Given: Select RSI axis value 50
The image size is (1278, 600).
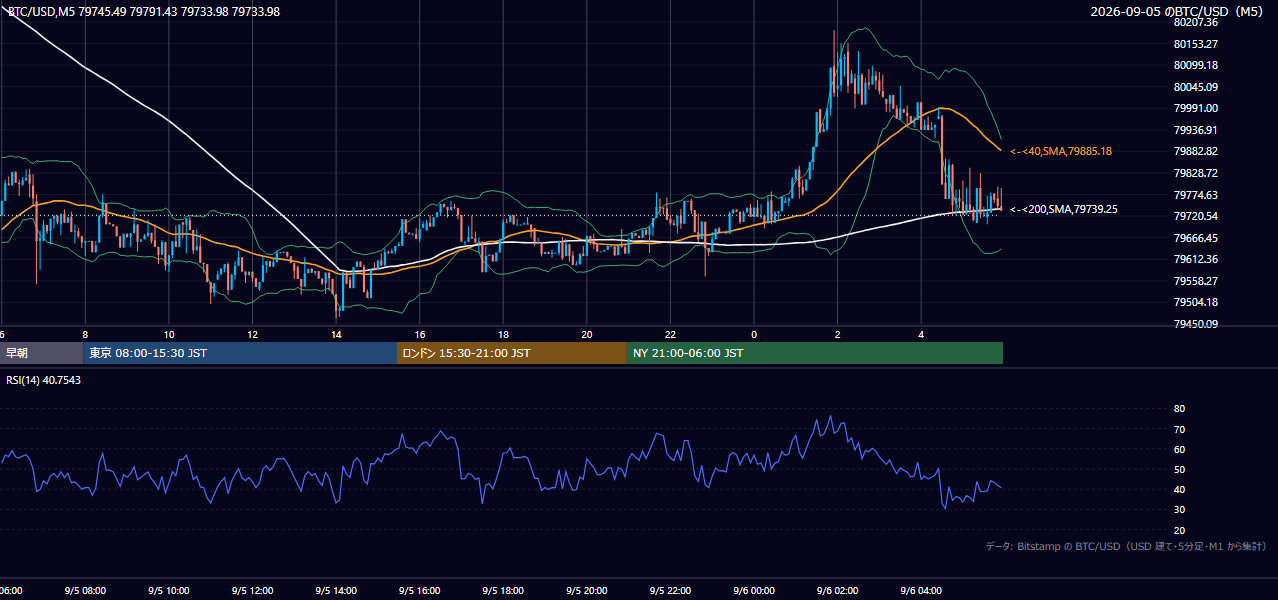Looking at the screenshot, I should click(x=1179, y=469).
